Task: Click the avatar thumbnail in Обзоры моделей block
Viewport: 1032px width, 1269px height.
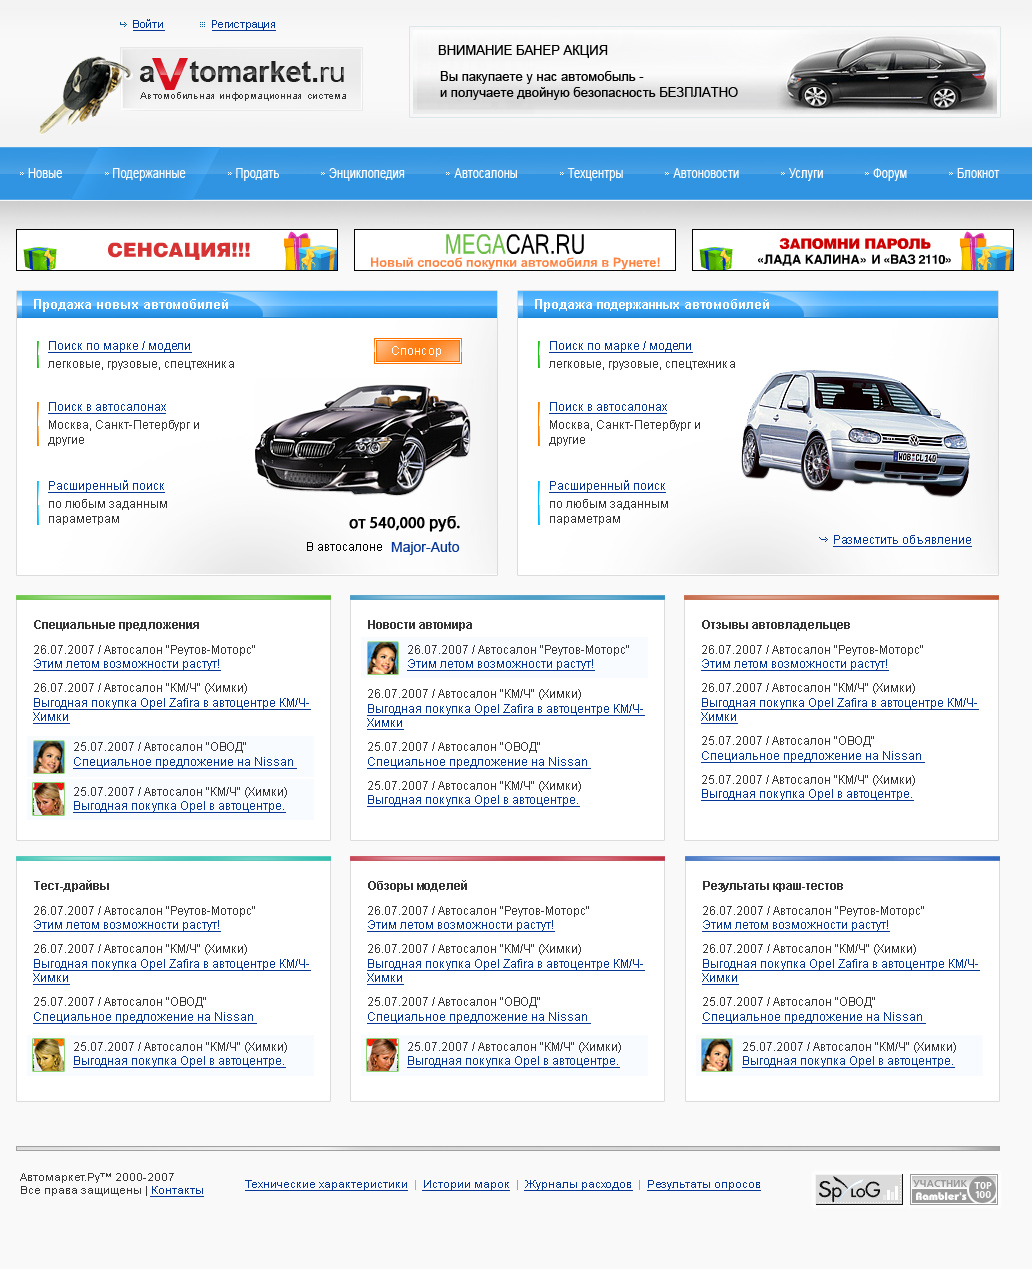Action: coord(383,1055)
